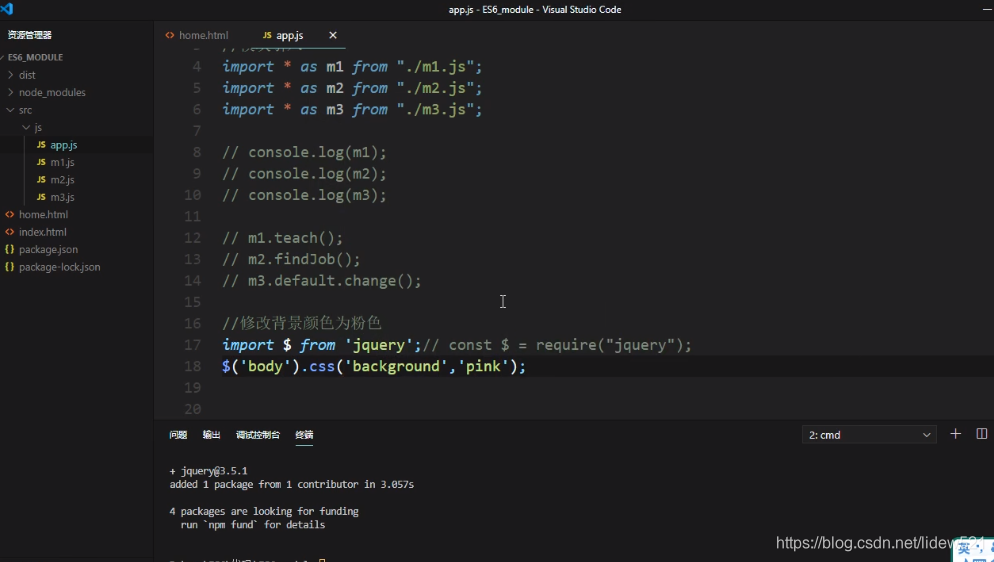Collapse the ES6_MODULE project root
This screenshot has height=562, width=994.
click(x=35, y=57)
